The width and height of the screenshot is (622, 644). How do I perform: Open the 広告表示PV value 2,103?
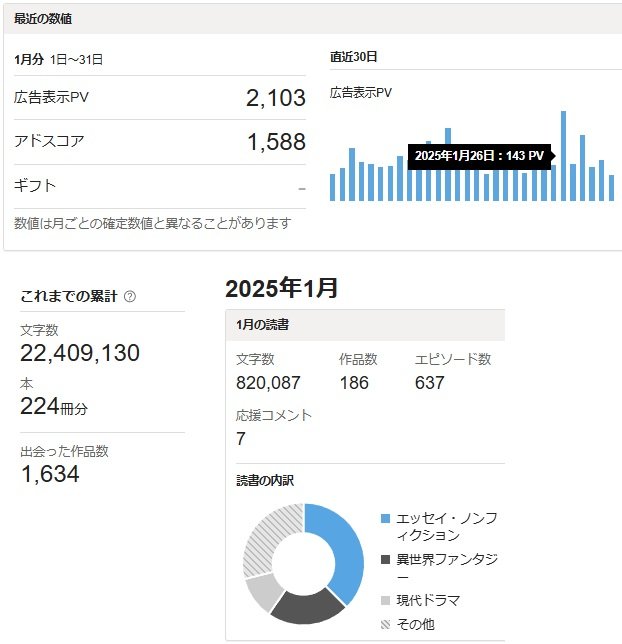coord(275,98)
